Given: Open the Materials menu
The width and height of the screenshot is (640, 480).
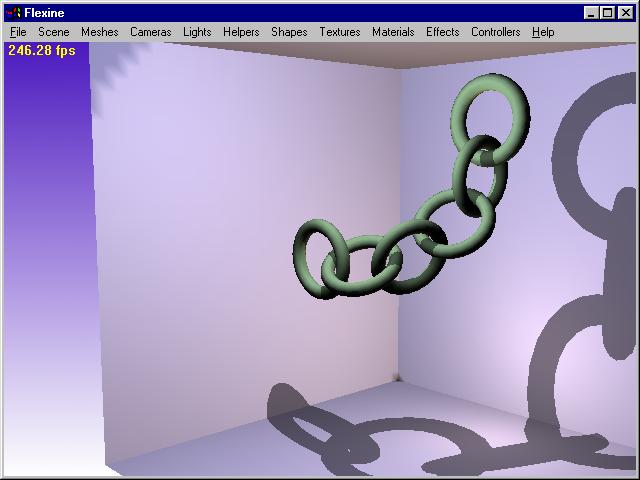Looking at the screenshot, I should 393,32.
